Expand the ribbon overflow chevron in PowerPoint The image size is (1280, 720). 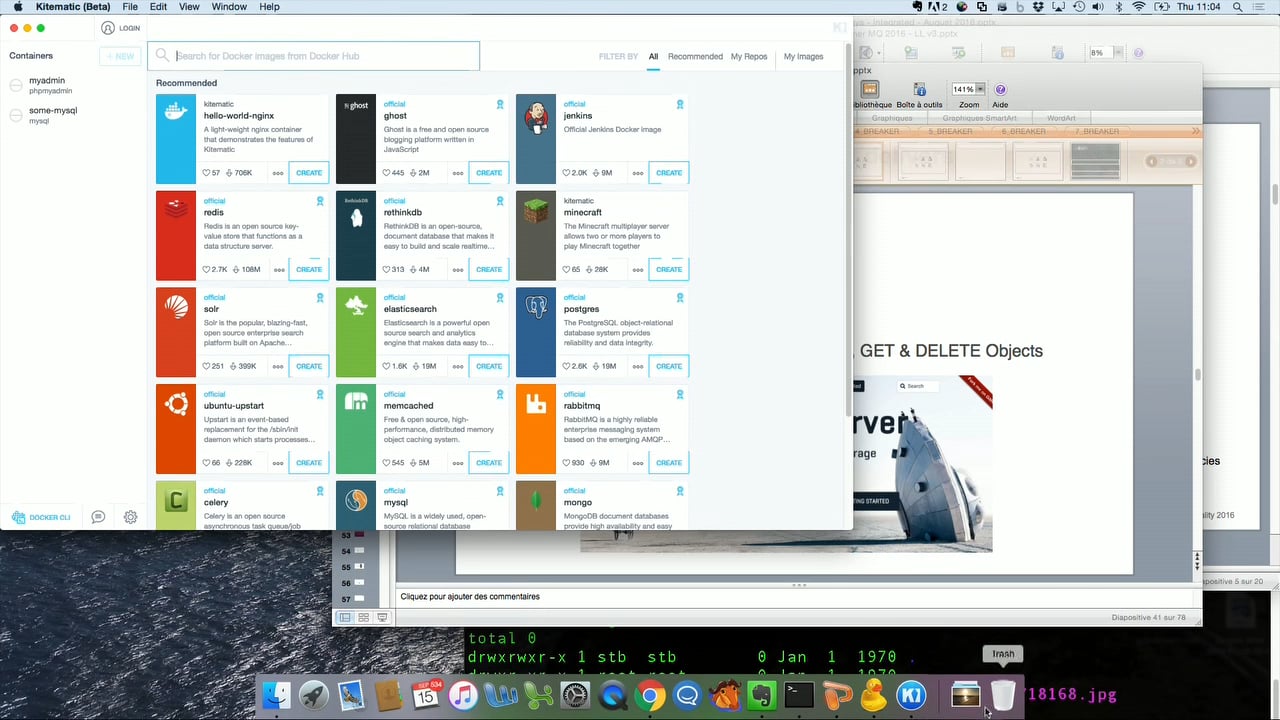click(1195, 132)
